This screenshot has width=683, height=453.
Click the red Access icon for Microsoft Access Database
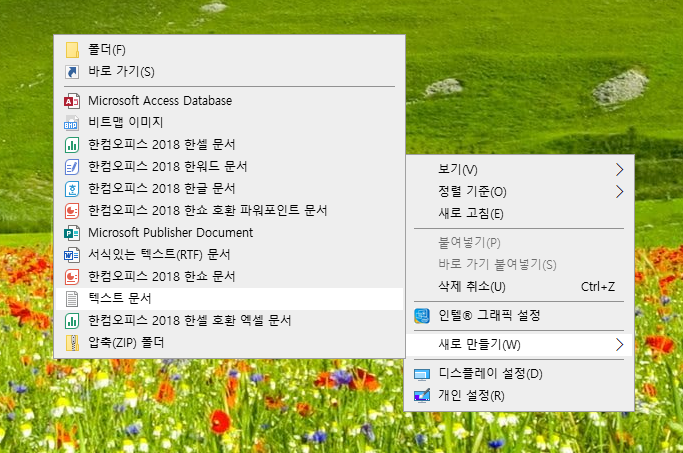[x=72, y=101]
